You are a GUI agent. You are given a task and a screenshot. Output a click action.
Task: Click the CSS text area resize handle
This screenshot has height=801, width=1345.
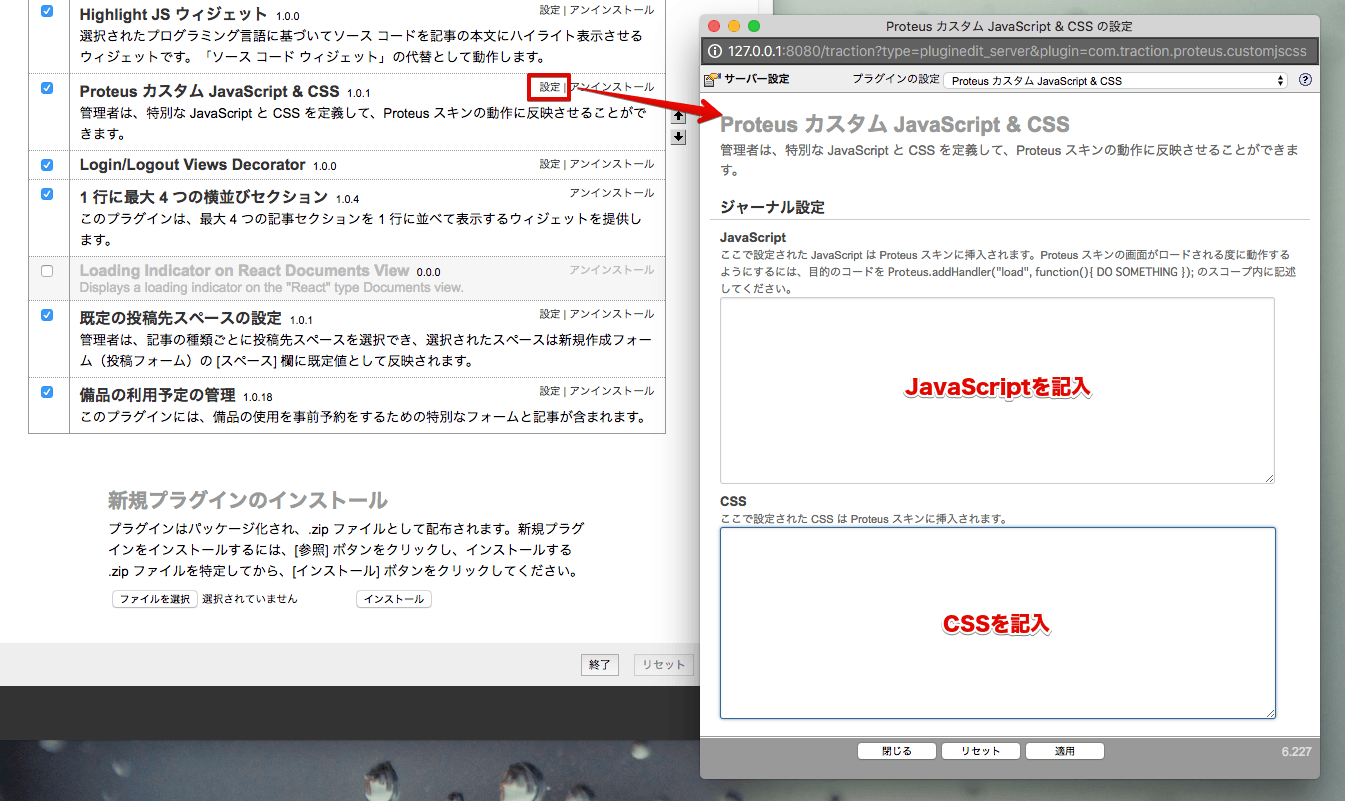point(1269,712)
